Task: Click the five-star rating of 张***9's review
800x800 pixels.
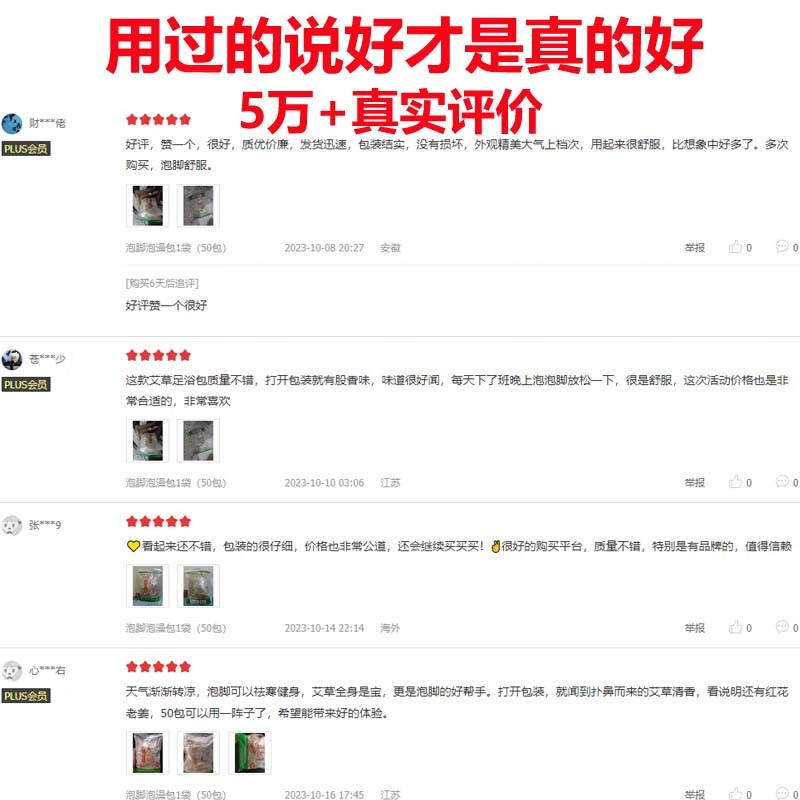Action: pos(158,521)
